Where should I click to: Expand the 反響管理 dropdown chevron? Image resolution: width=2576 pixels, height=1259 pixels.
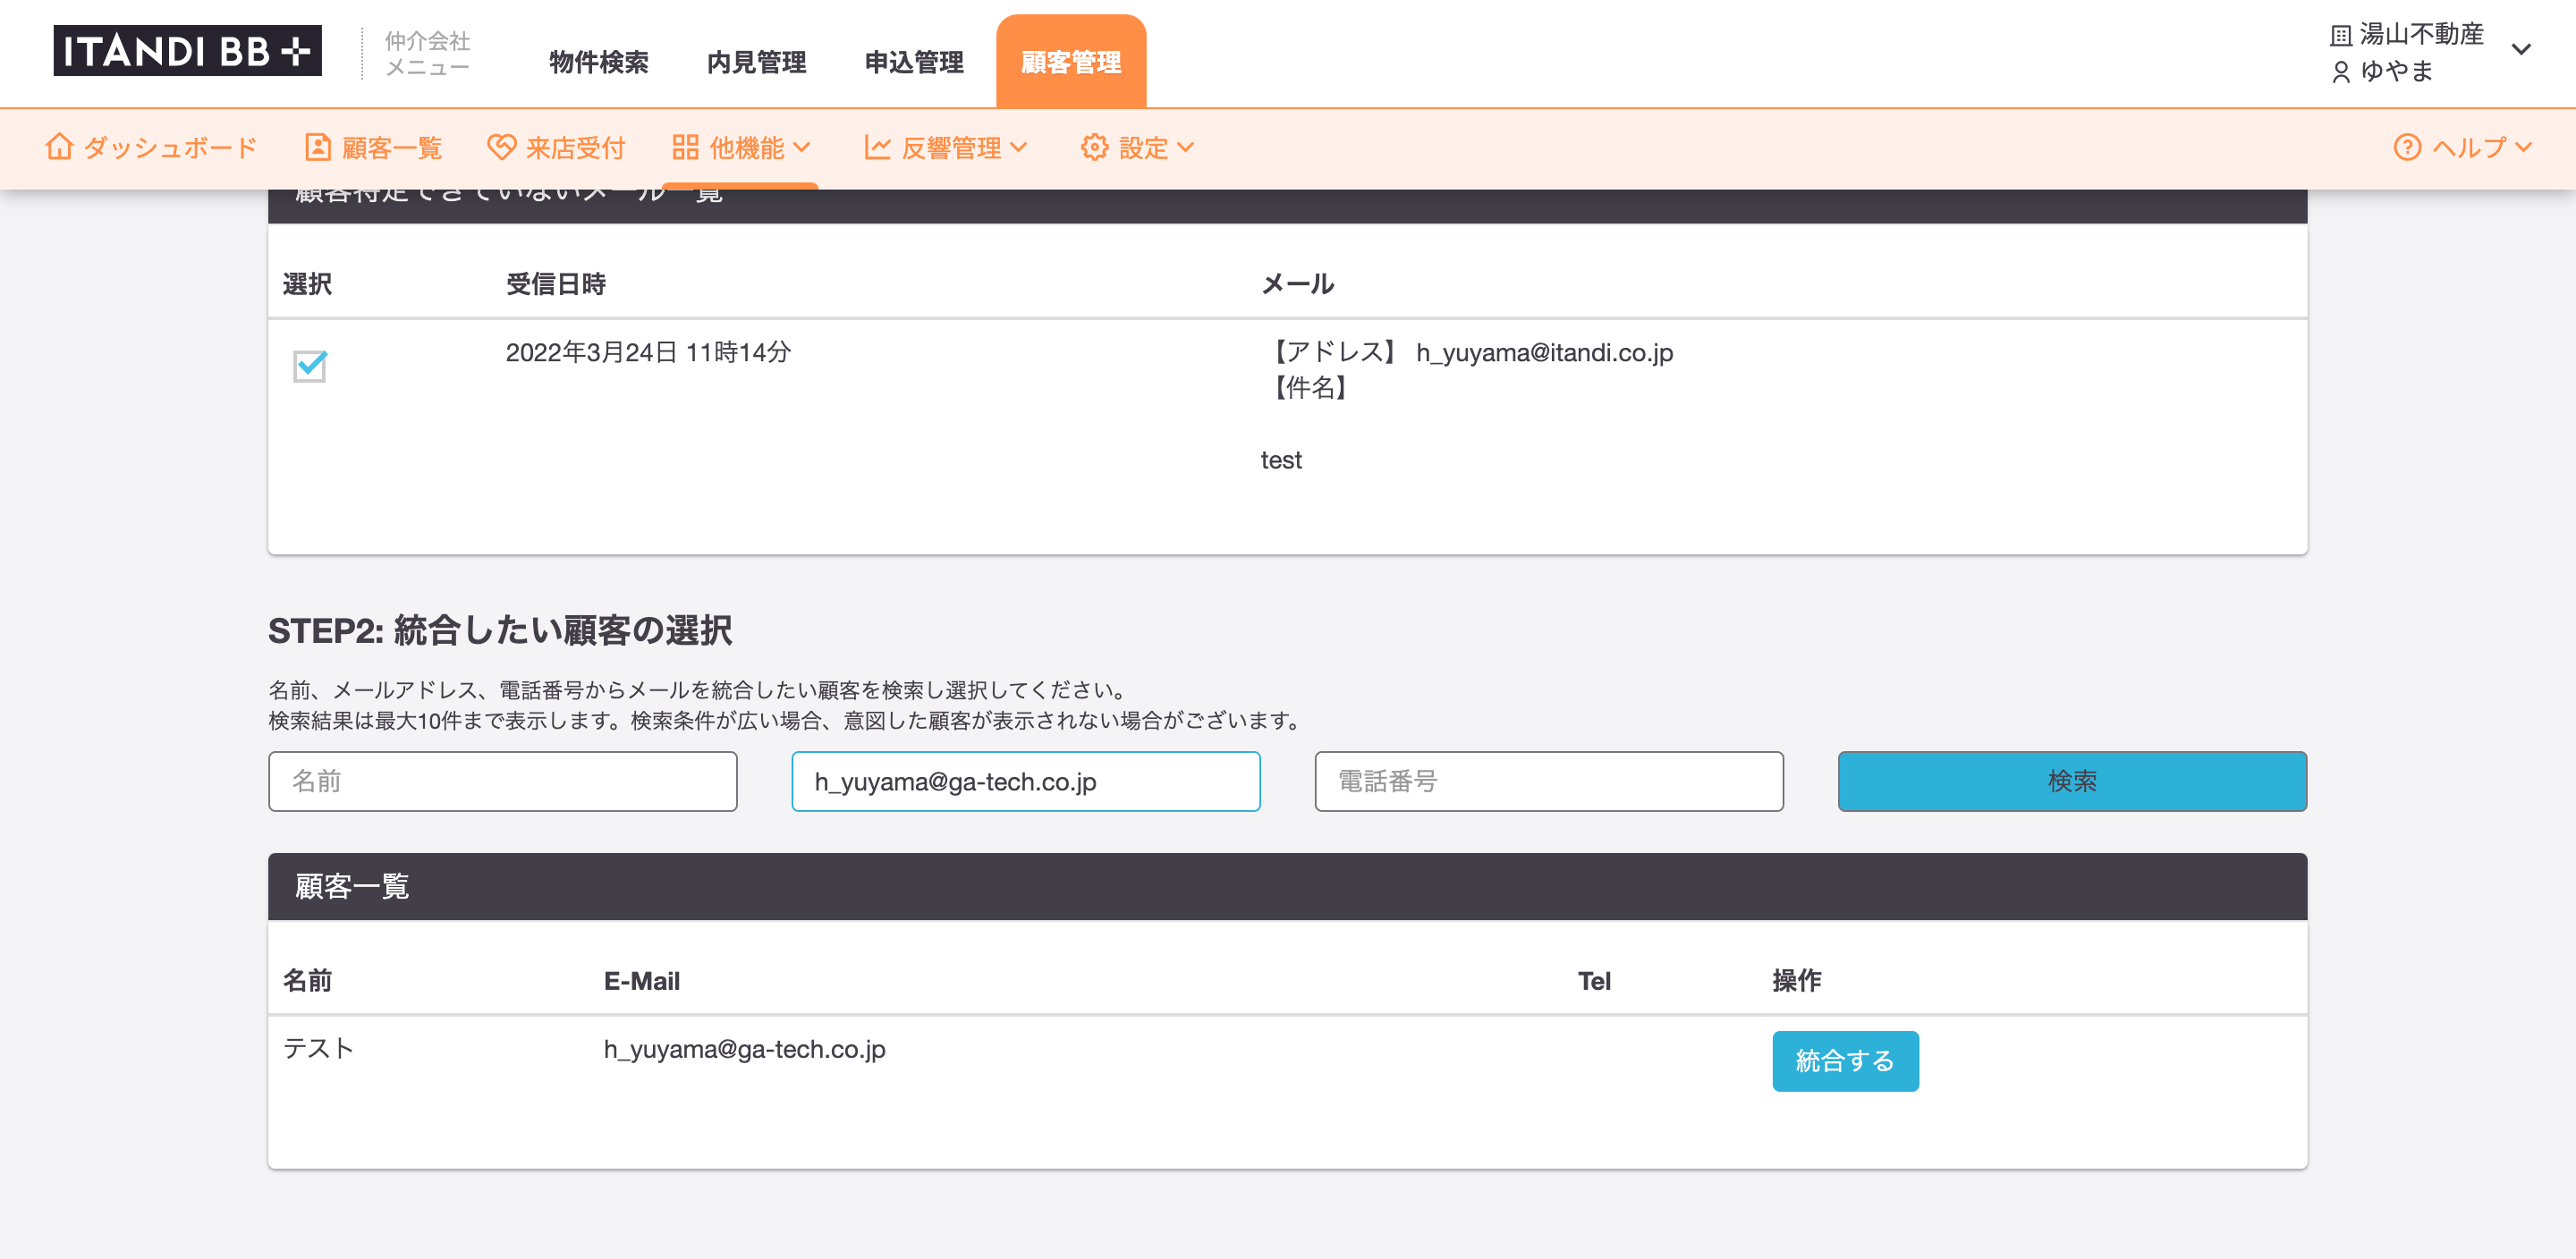coord(1018,147)
